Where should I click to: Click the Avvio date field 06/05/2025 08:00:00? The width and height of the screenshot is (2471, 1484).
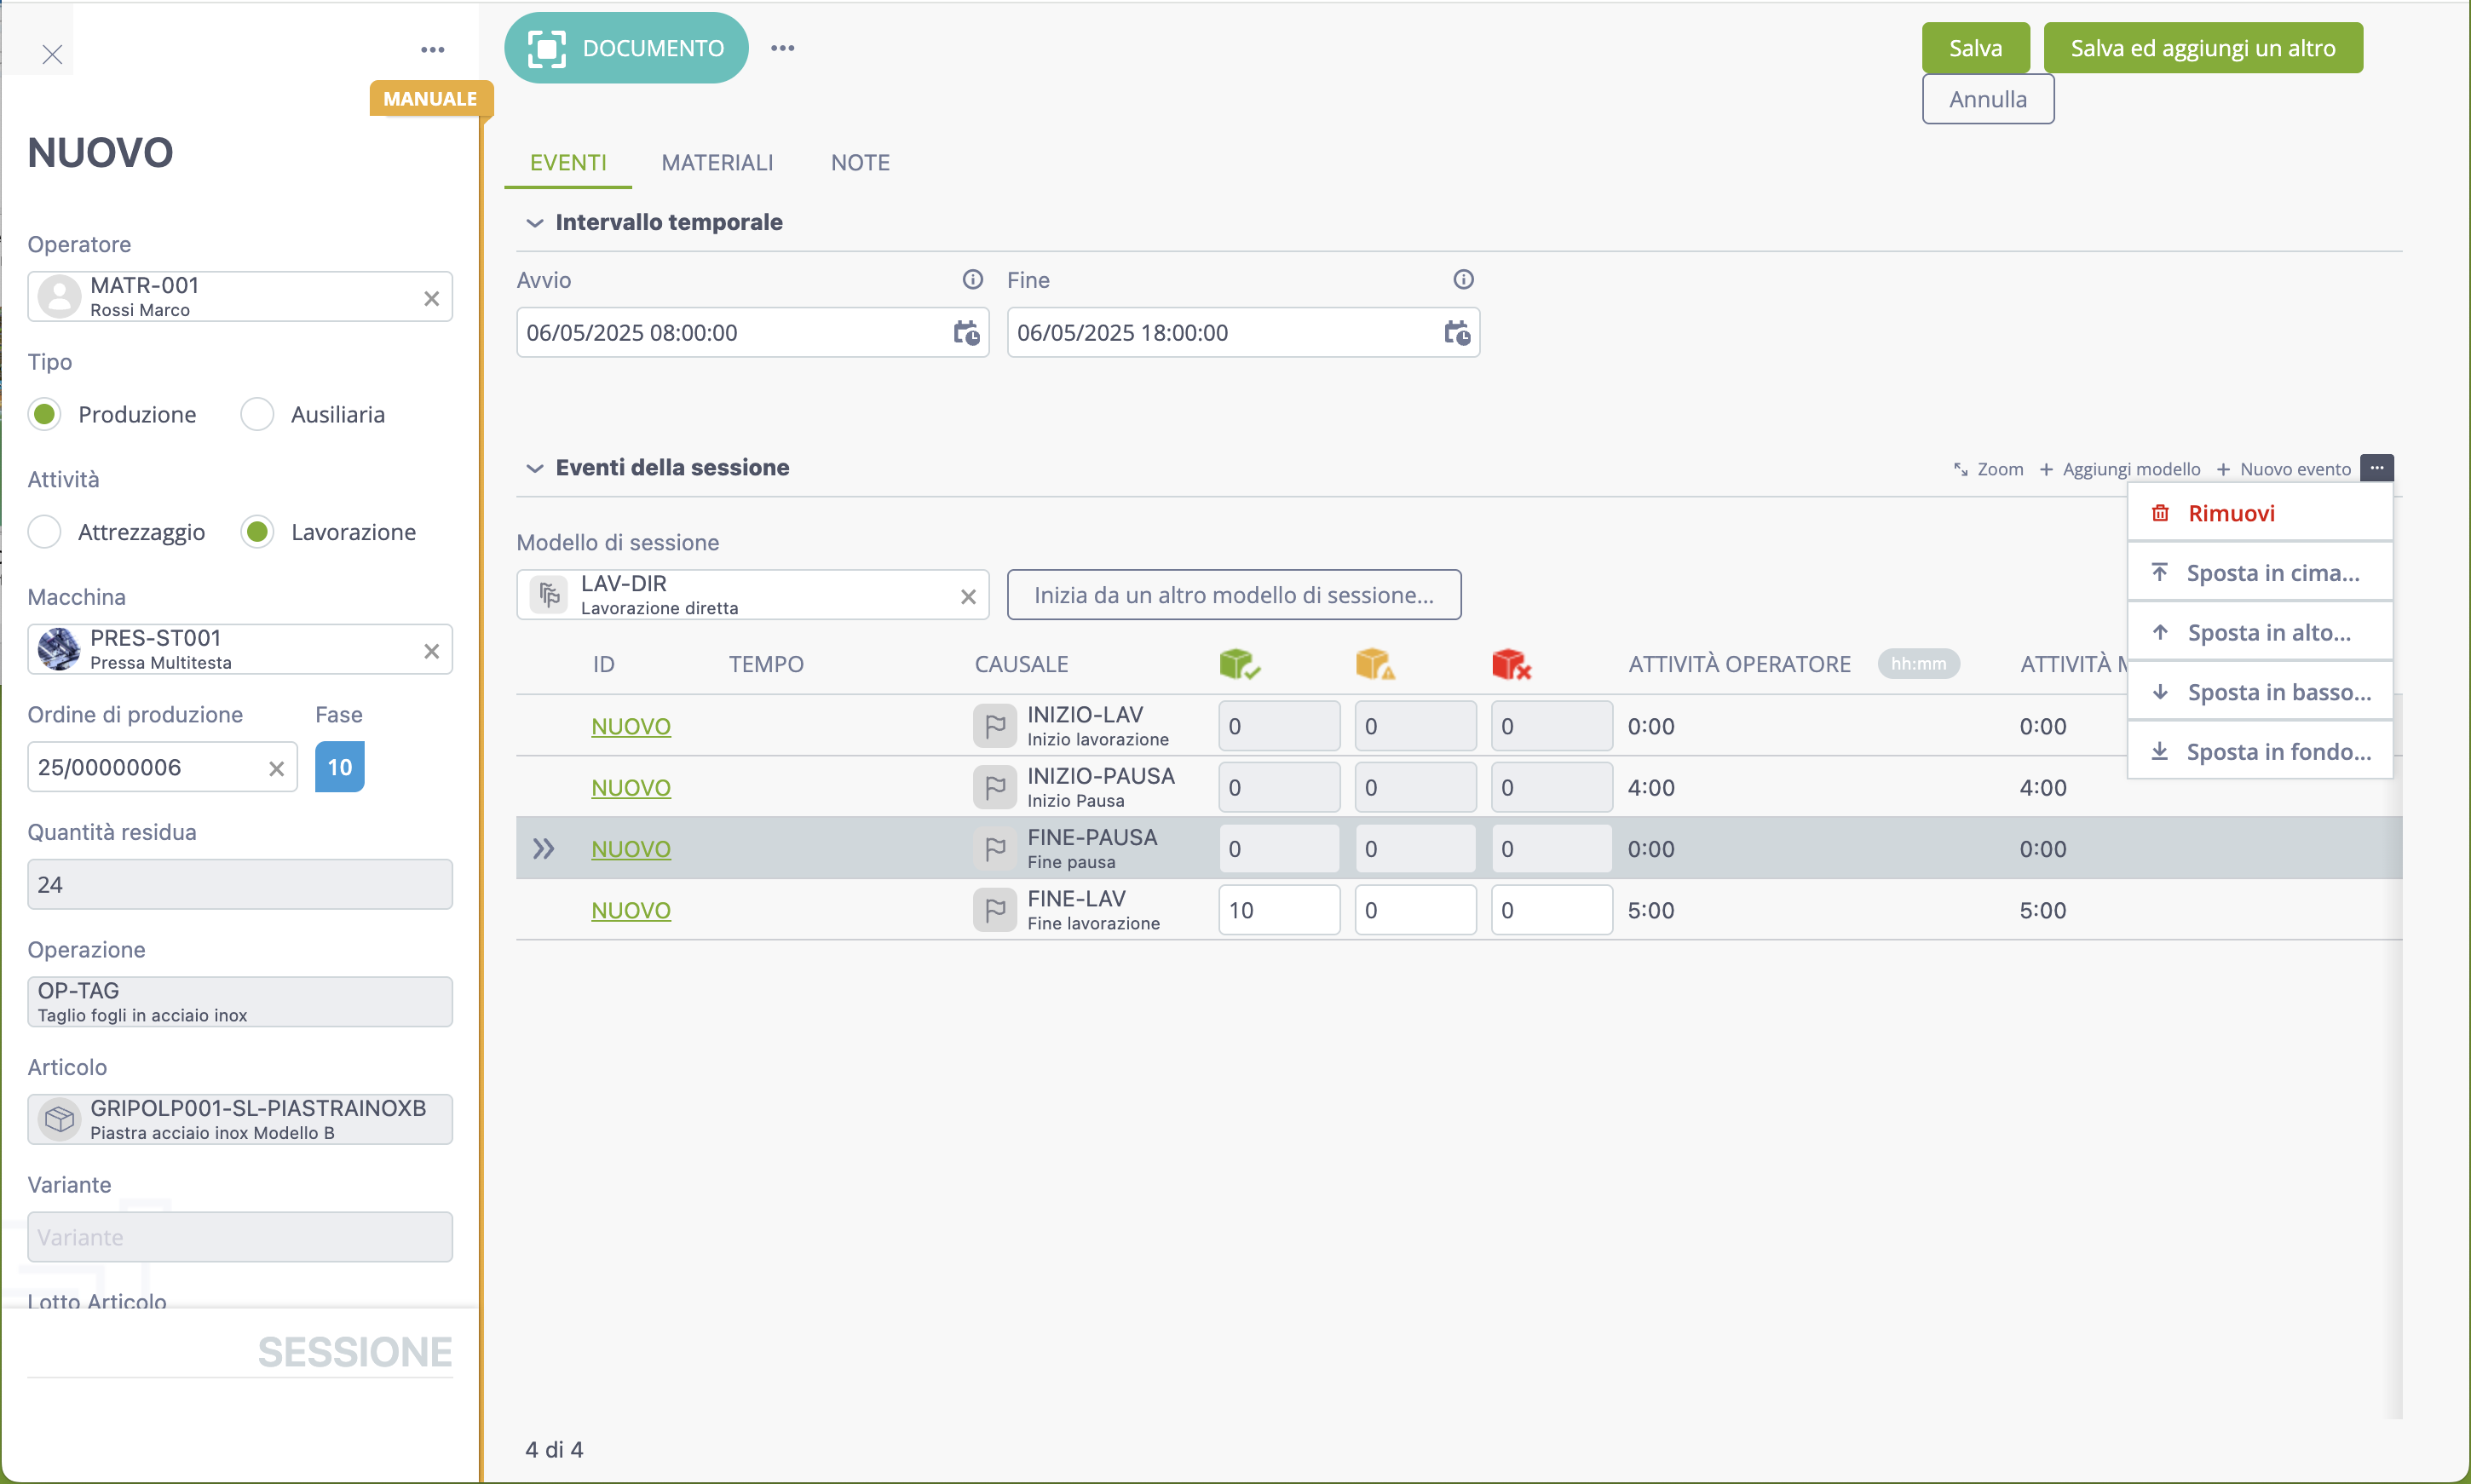click(752, 332)
